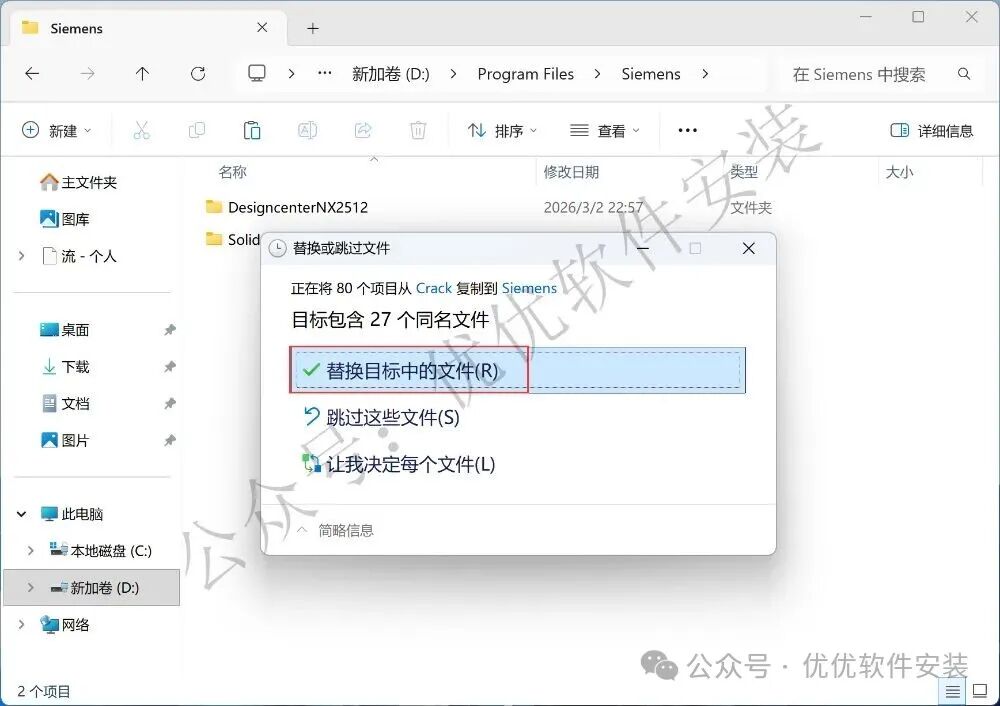Switch to details list view icon
This screenshot has height=706, width=1000.
pyautogui.click(x=952, y=691)
